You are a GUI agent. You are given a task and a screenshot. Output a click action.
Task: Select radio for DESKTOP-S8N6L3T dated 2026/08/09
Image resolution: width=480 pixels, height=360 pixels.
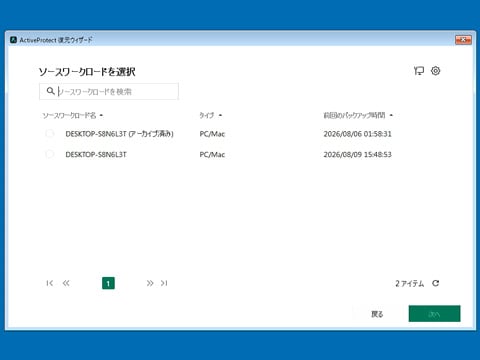coord(50,154)
